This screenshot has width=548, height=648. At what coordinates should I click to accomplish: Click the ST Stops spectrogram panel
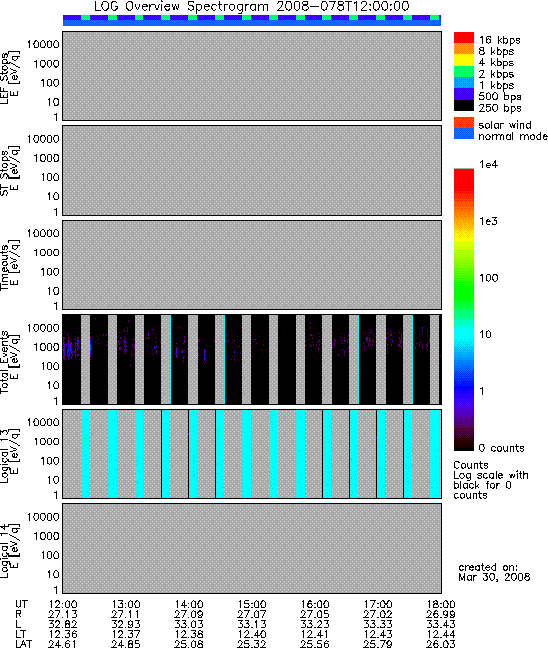252,170
